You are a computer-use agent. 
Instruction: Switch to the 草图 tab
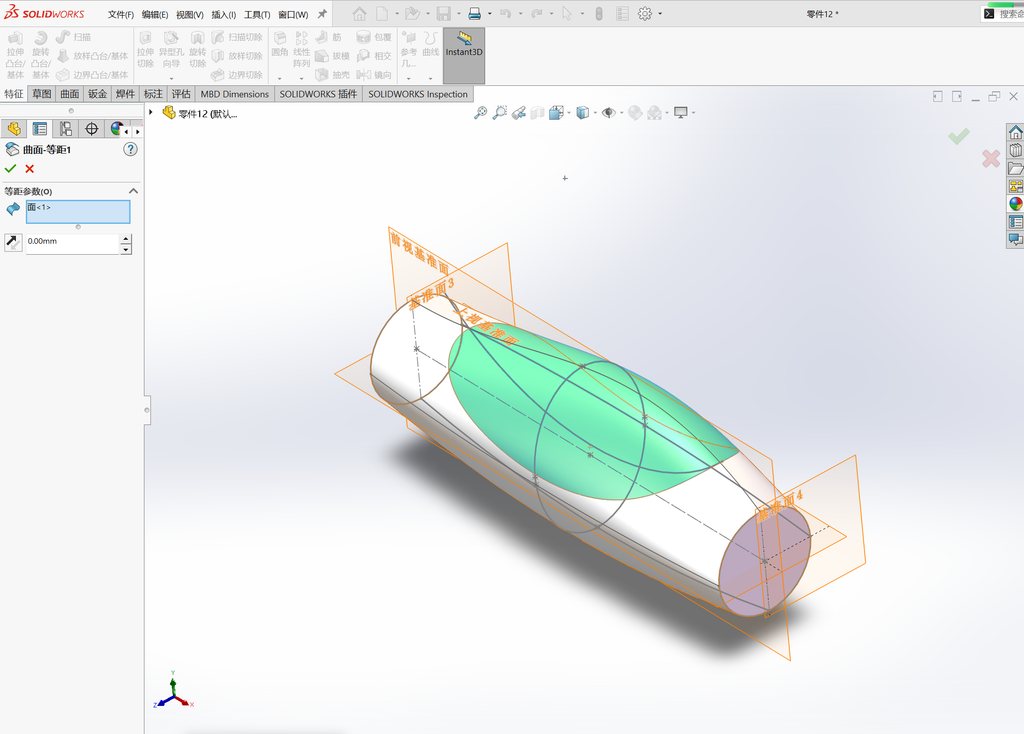point(41,94)
